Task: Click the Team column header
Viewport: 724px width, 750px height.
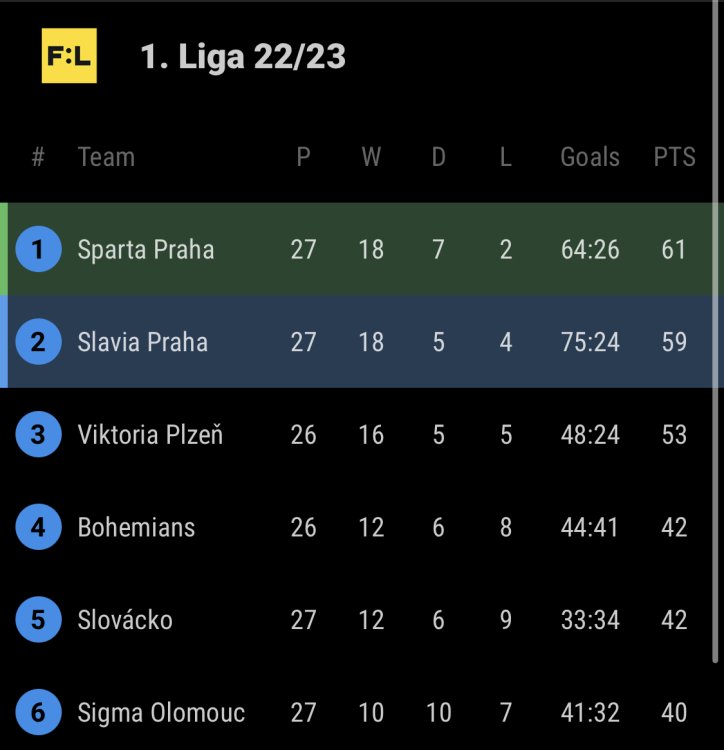Action: tap(106, 157)
